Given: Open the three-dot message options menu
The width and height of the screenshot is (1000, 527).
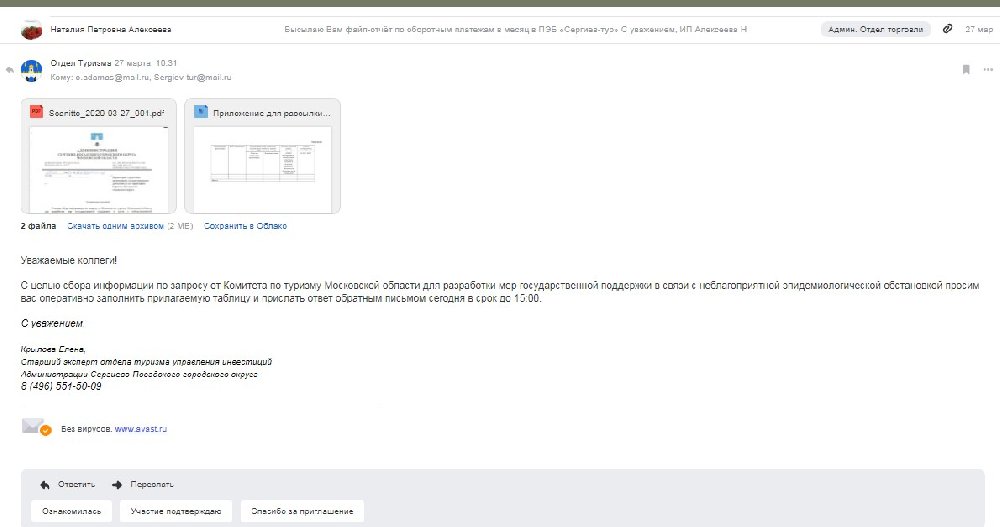Looking at the screenshot, I should [988, 69].
